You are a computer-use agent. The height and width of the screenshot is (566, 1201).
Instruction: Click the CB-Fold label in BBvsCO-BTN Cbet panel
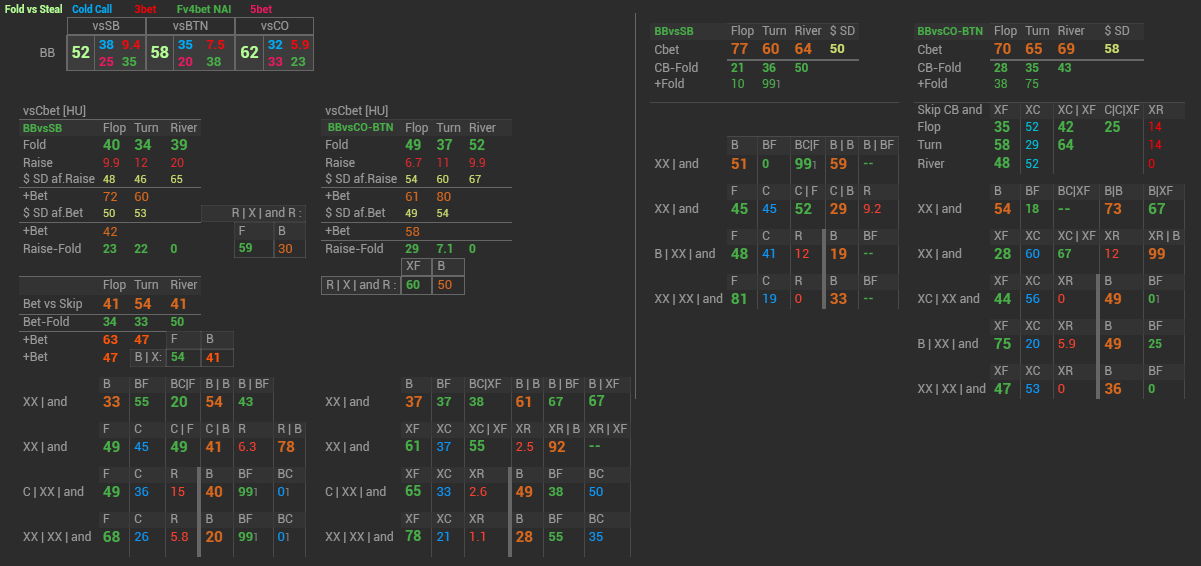pos(940,67)
